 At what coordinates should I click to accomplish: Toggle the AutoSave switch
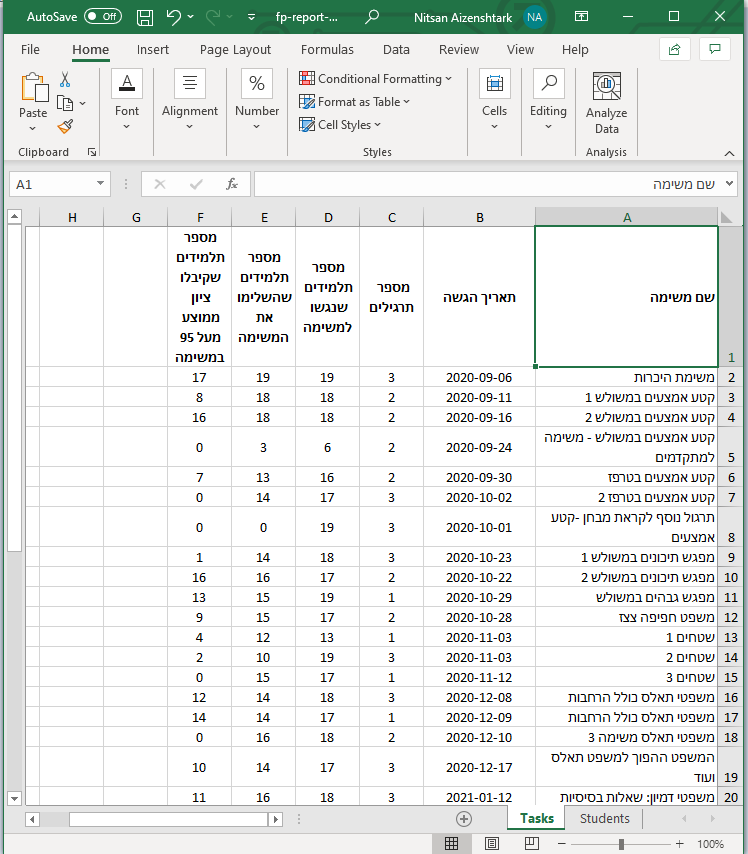click(102, 17)
